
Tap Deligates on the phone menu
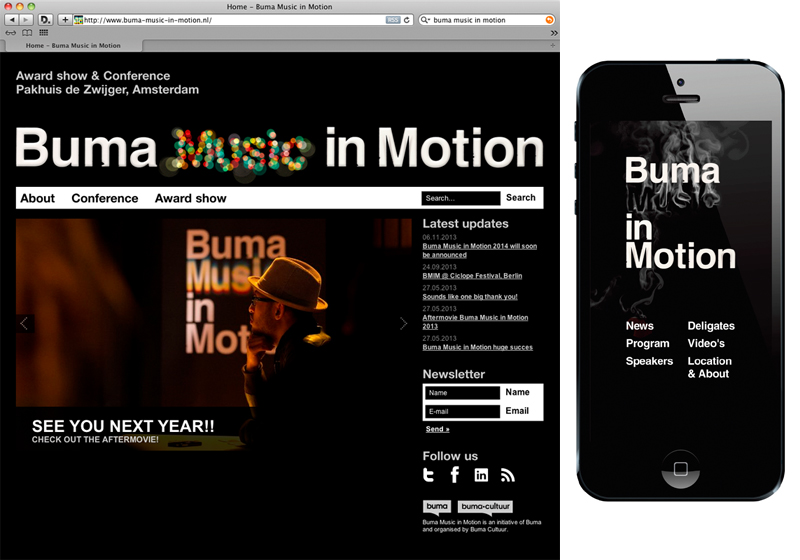point(711,326)
